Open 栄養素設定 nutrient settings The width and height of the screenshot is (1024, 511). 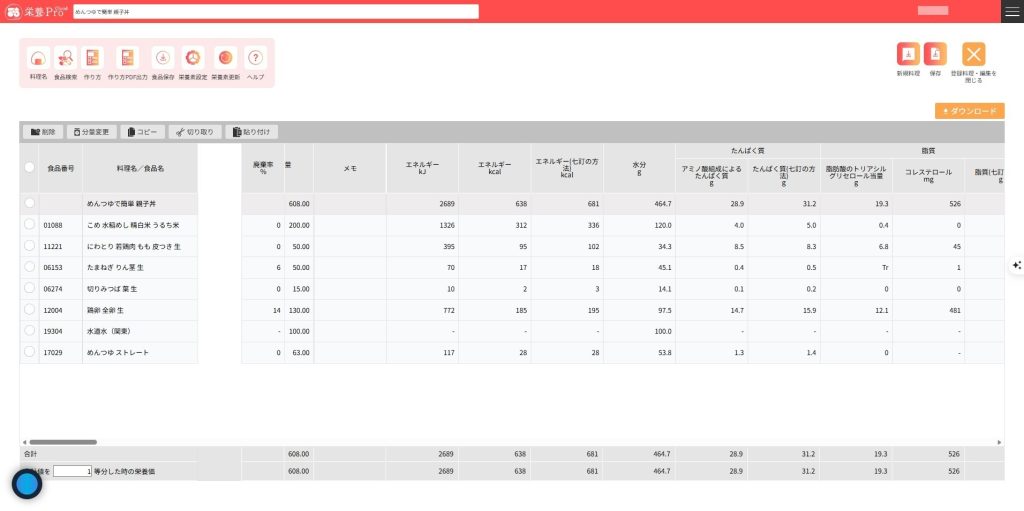coord(193,58)
